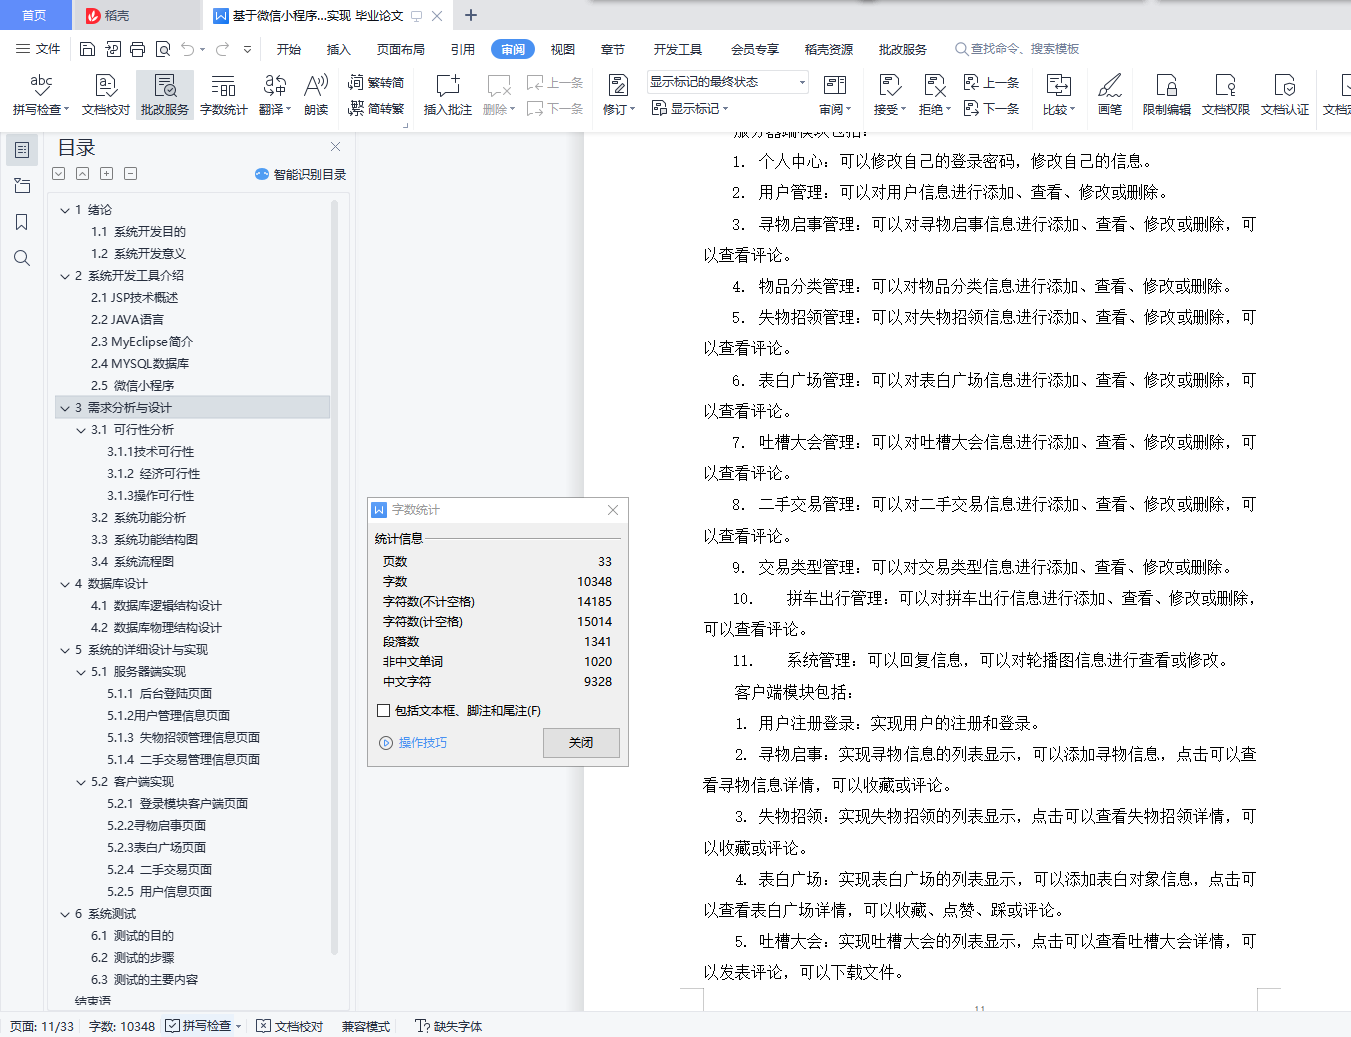Collapse the 6 系统测试 node
This screenshot has width=1351, height=1037.
point(65,914)
